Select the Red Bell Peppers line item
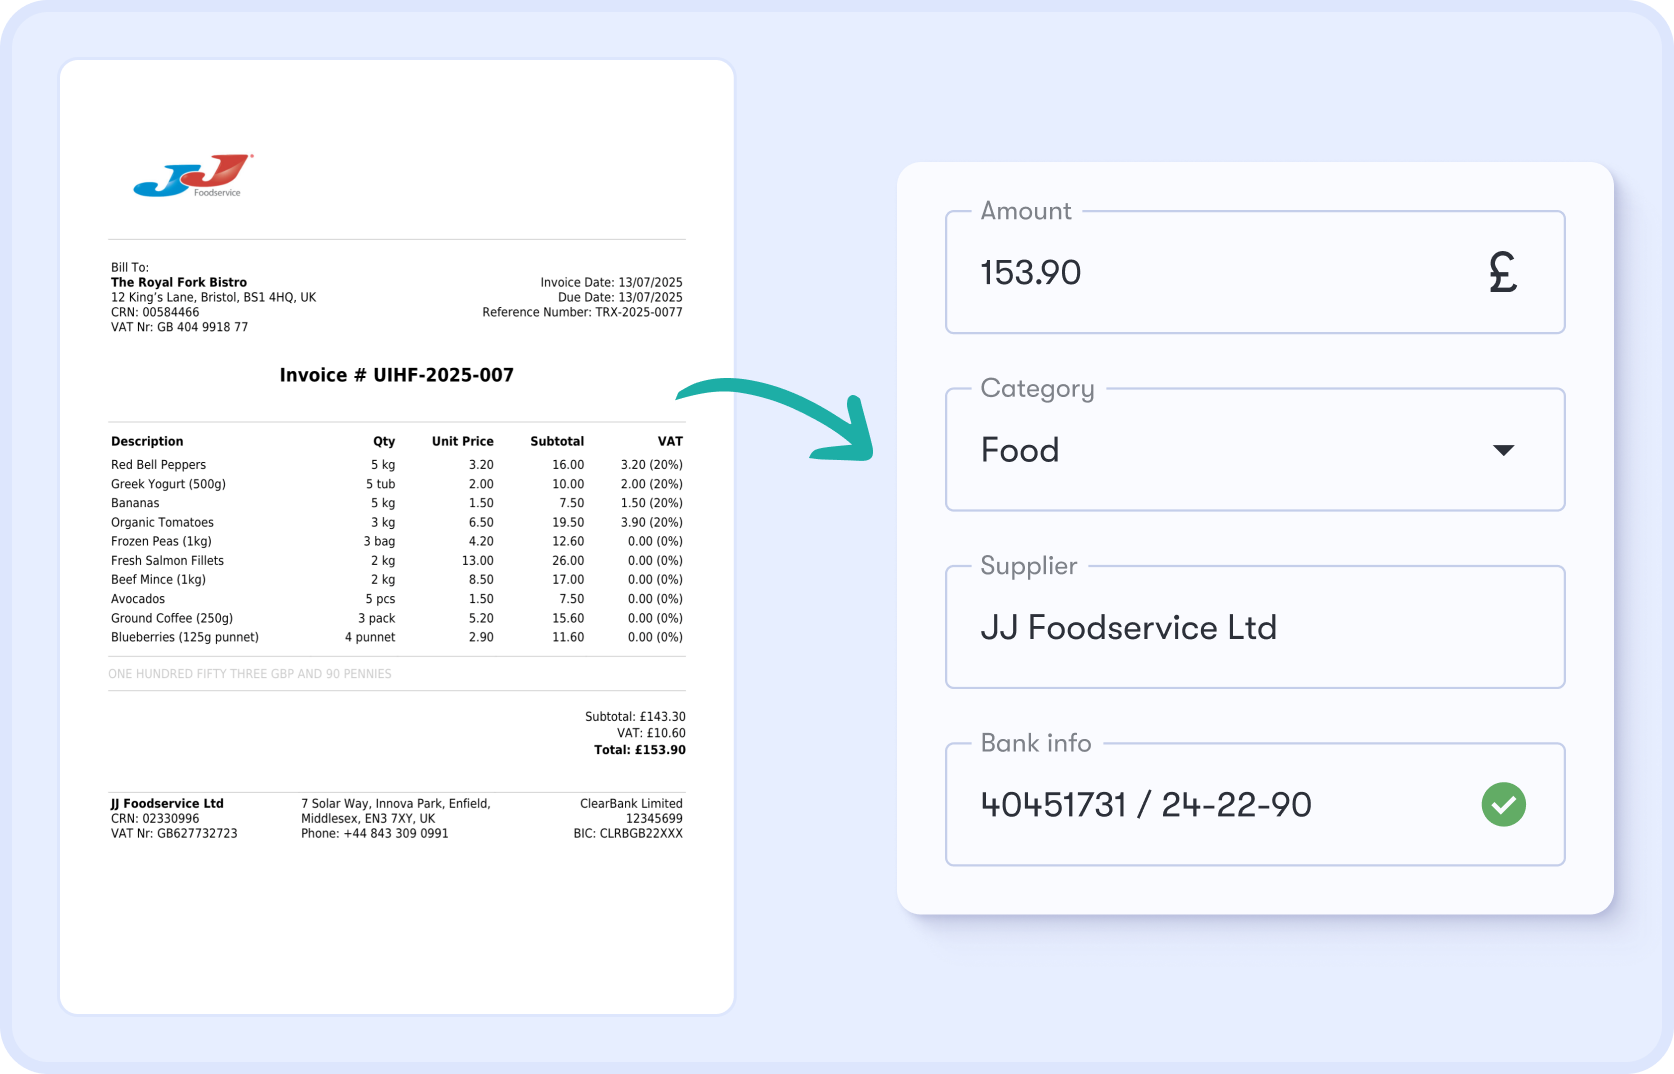Image resolution: width=1674 pixels, height=1074 pixels. [x=158, y=464]
